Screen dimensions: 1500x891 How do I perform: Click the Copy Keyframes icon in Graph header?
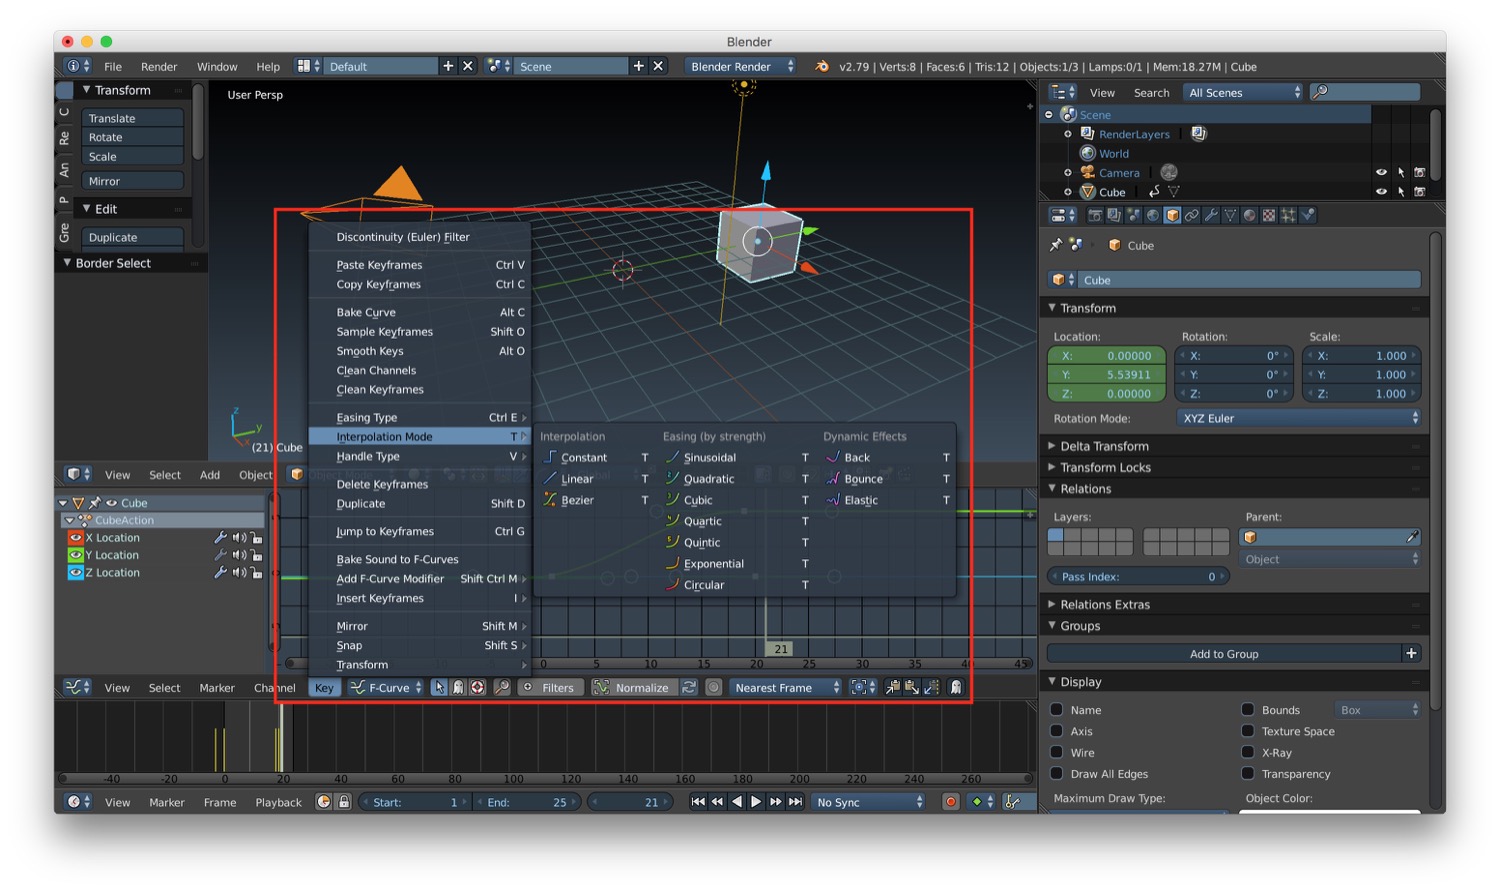point(892,688)
